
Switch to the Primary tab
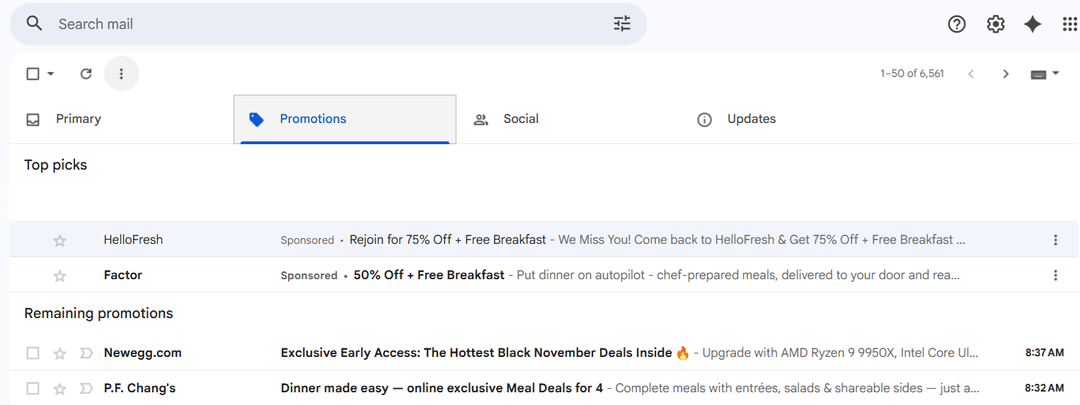pos(78,119)
